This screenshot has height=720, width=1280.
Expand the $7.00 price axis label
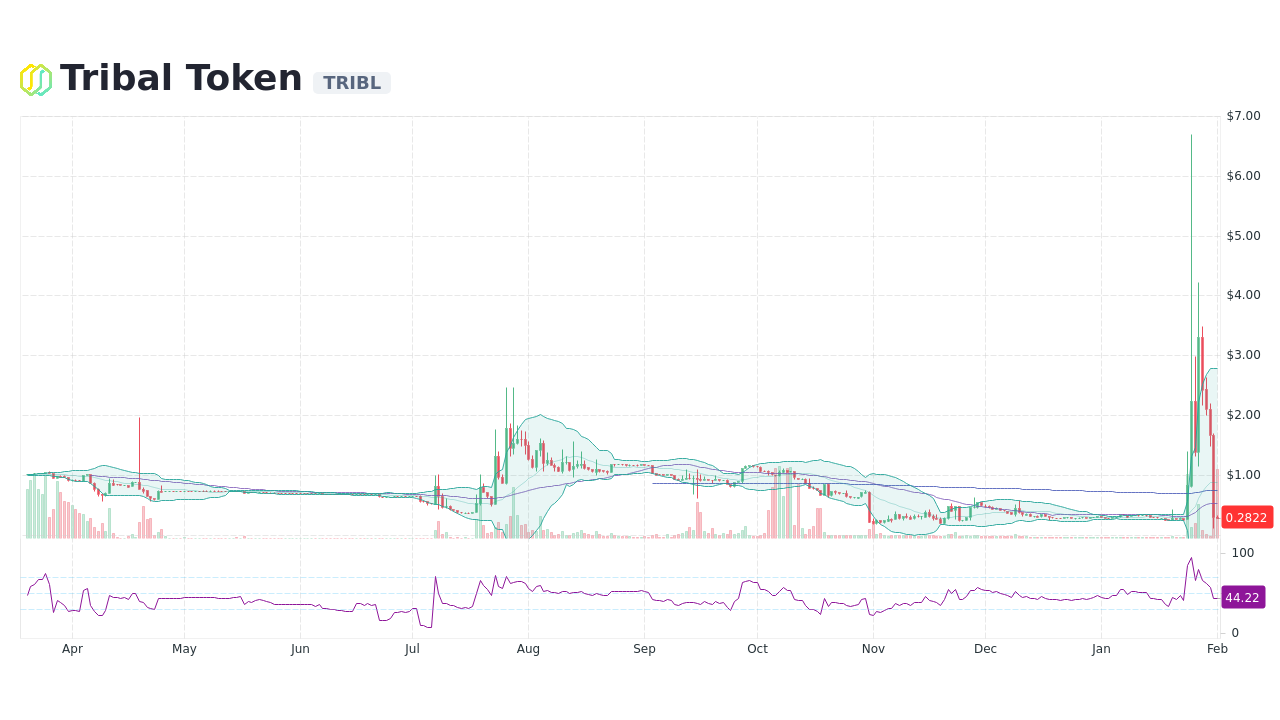1241,116
